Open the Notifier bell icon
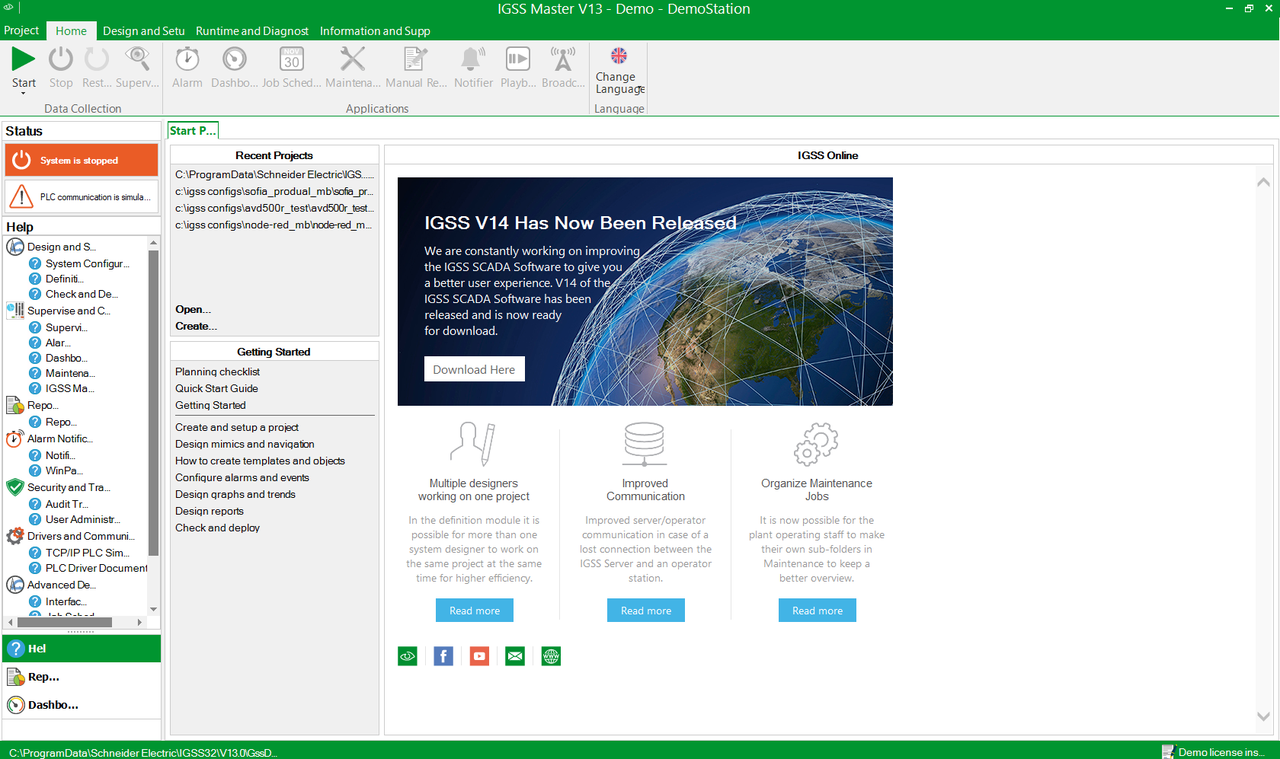Viewport: 1280px width, 759px height. point(473,59)
